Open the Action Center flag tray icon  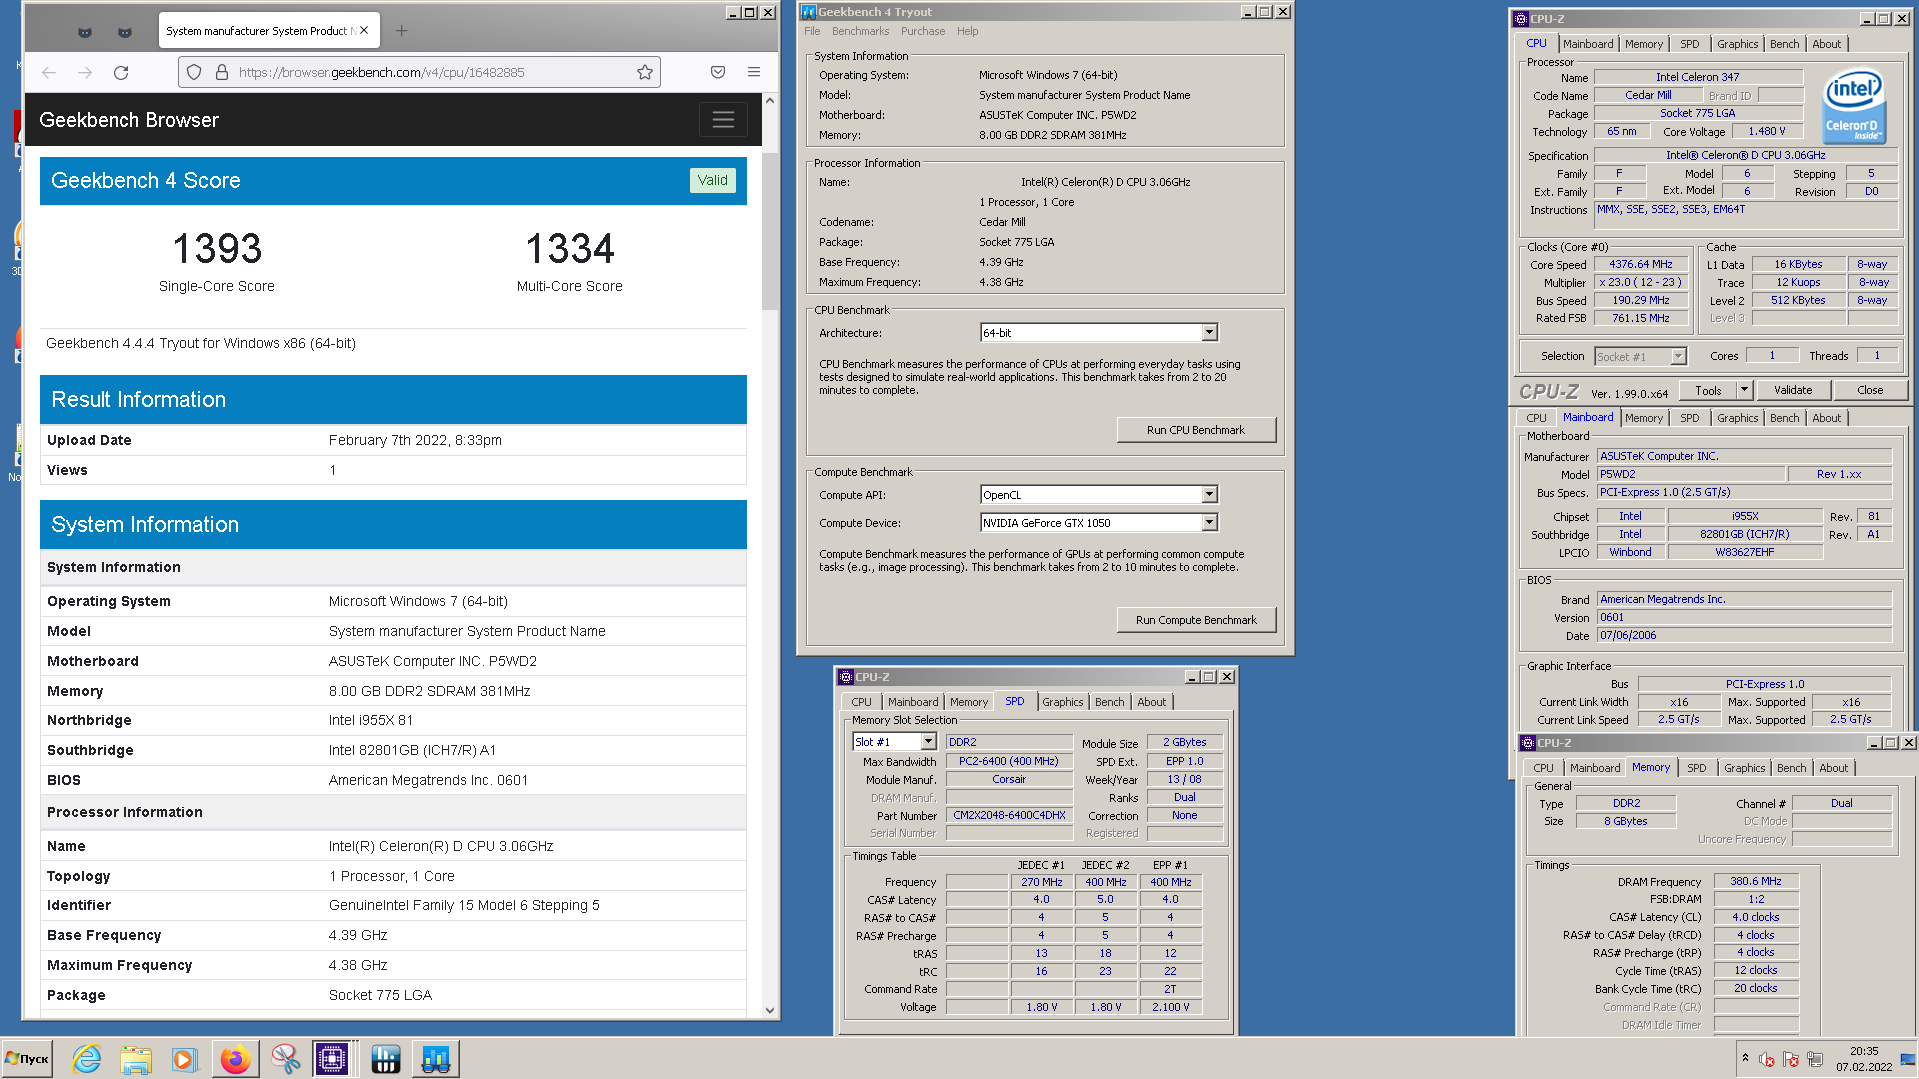[1791, 1059]
